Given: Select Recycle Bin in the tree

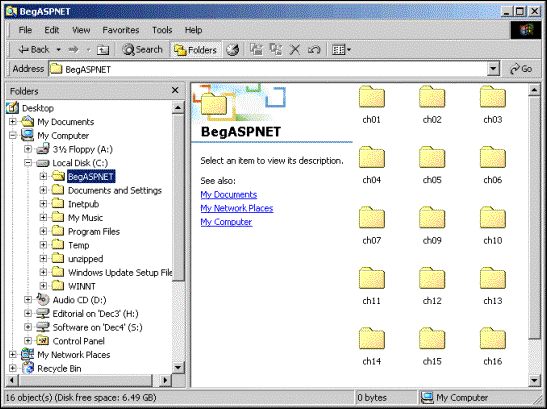Looking at the screenshot, I should 59,369.
